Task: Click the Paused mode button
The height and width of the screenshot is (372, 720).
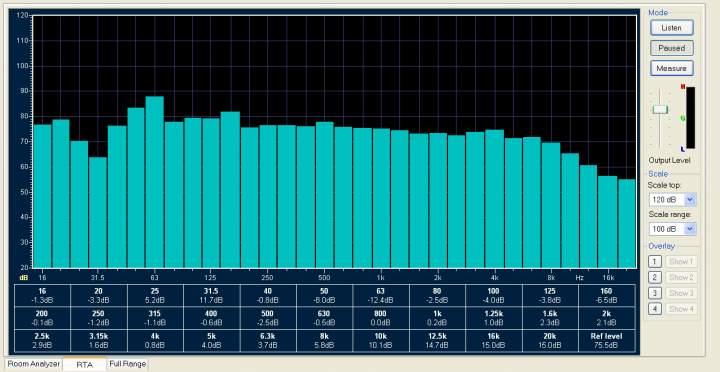Action: (671, 48)
